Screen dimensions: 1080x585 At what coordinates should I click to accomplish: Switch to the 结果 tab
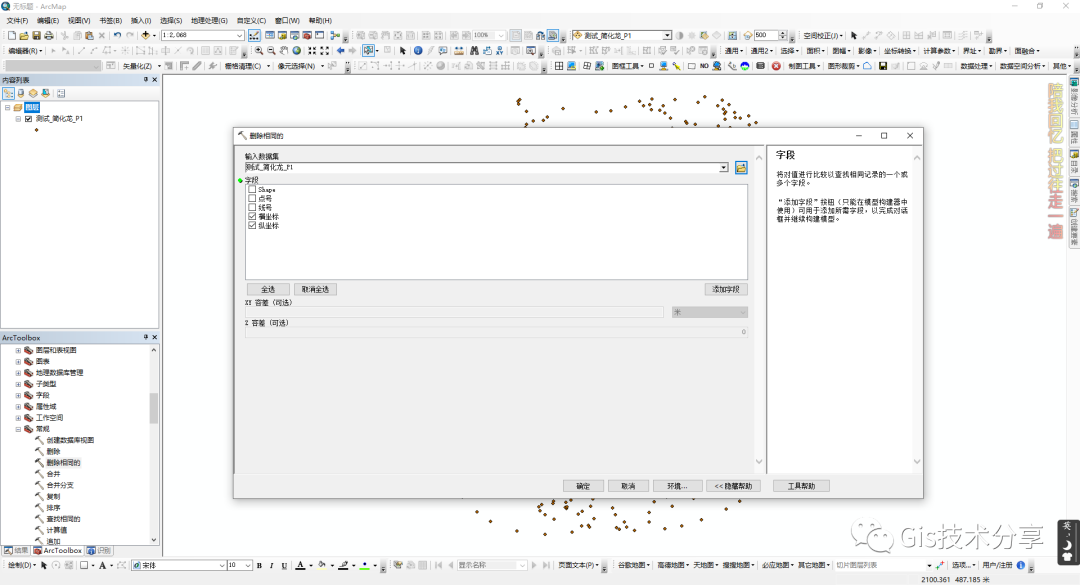pyautogui.click(x=16, y=550)
